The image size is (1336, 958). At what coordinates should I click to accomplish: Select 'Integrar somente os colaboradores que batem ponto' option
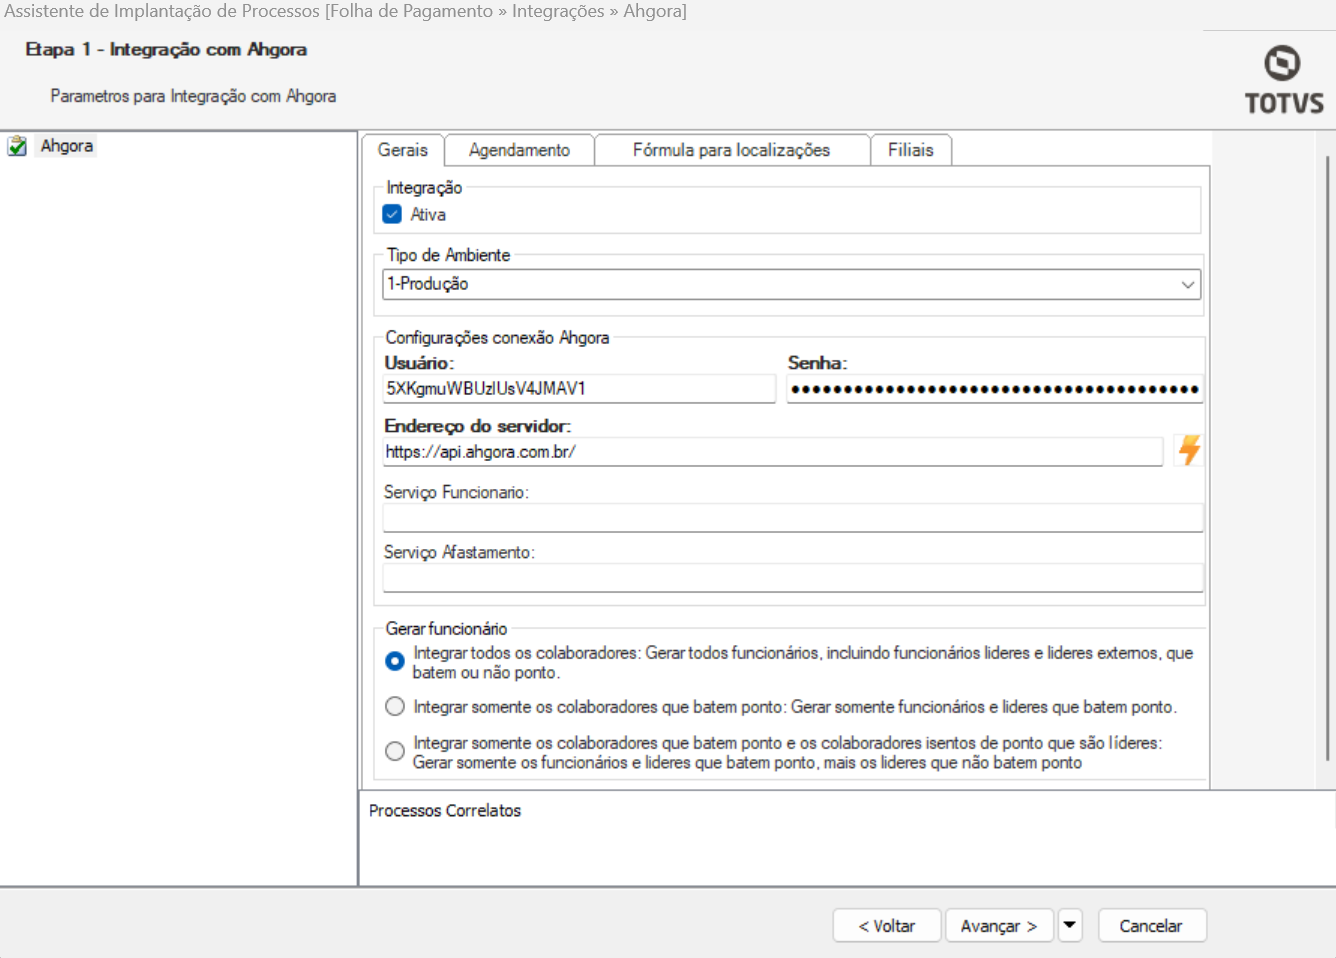[395, 707]
